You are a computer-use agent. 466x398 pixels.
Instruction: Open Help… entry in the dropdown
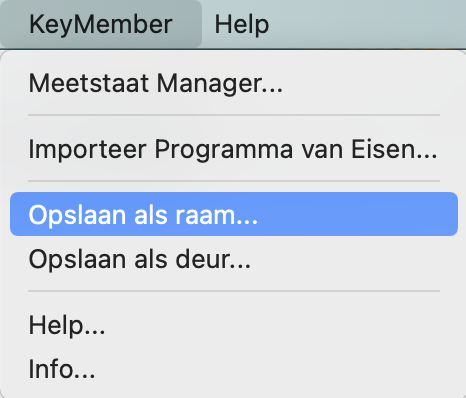234,325
